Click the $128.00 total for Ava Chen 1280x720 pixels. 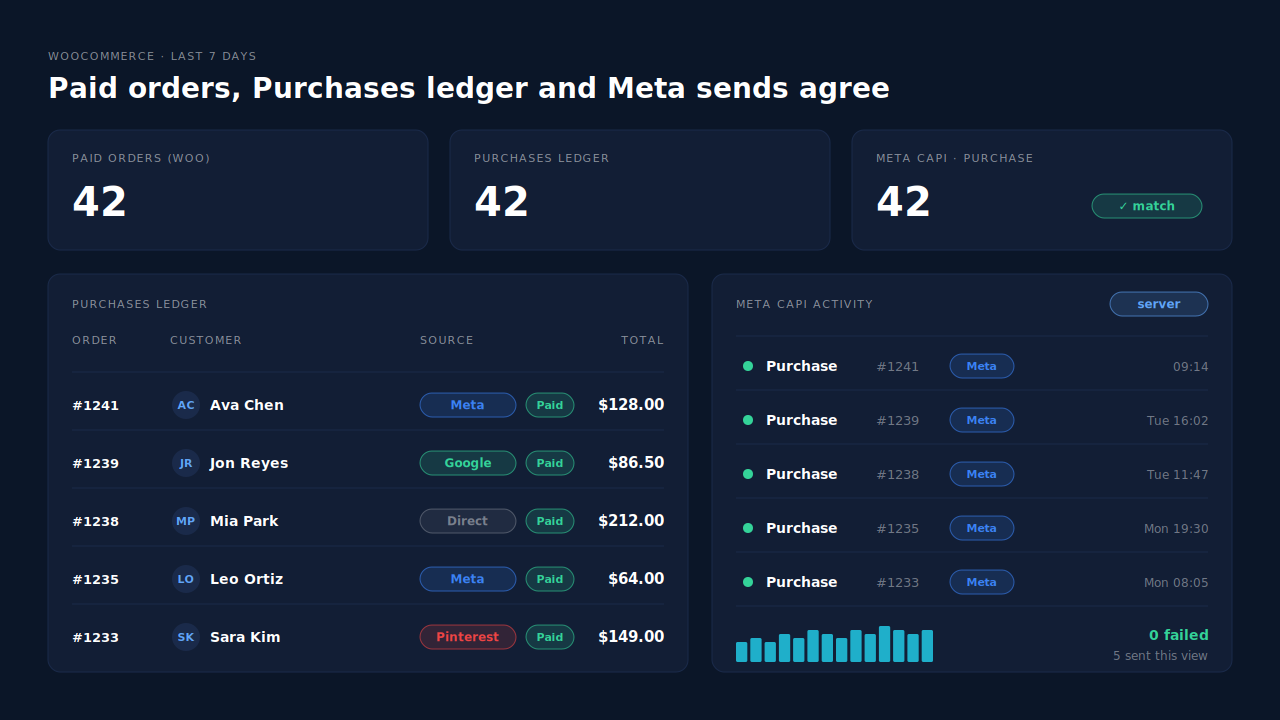click(x=631, y=405)
